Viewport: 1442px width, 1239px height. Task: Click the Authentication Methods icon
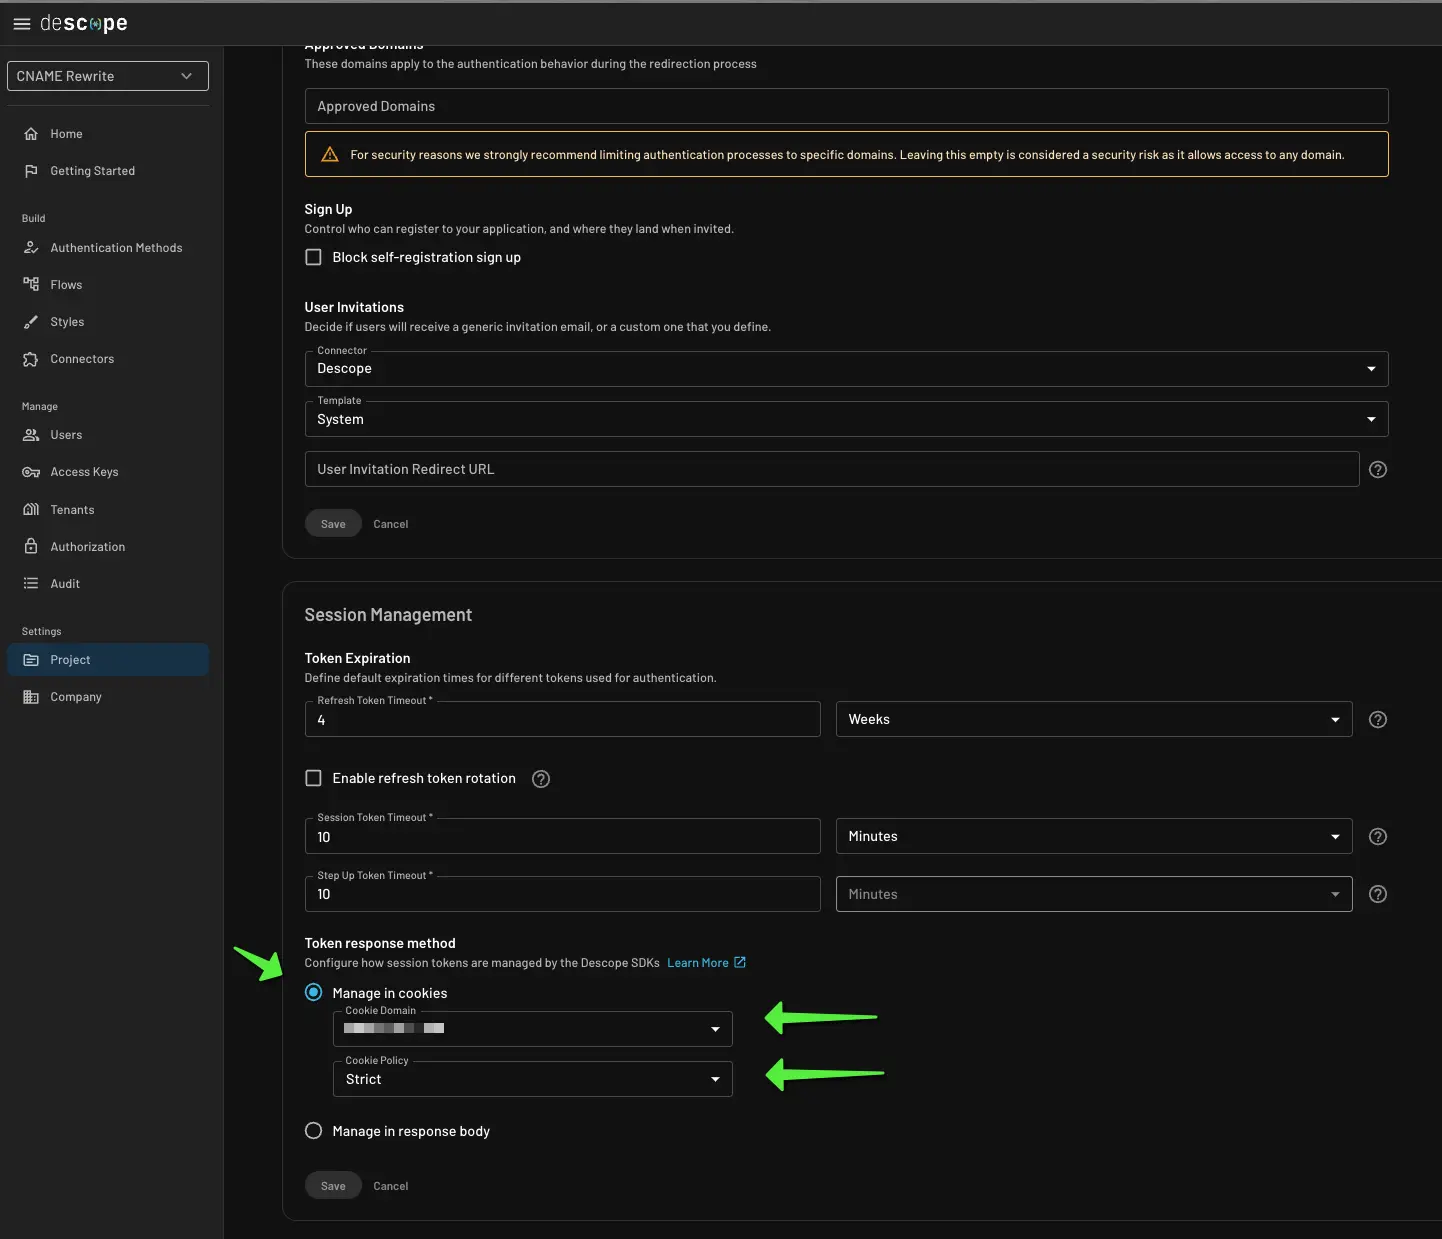pyautogui.click(x=31, y=248)
